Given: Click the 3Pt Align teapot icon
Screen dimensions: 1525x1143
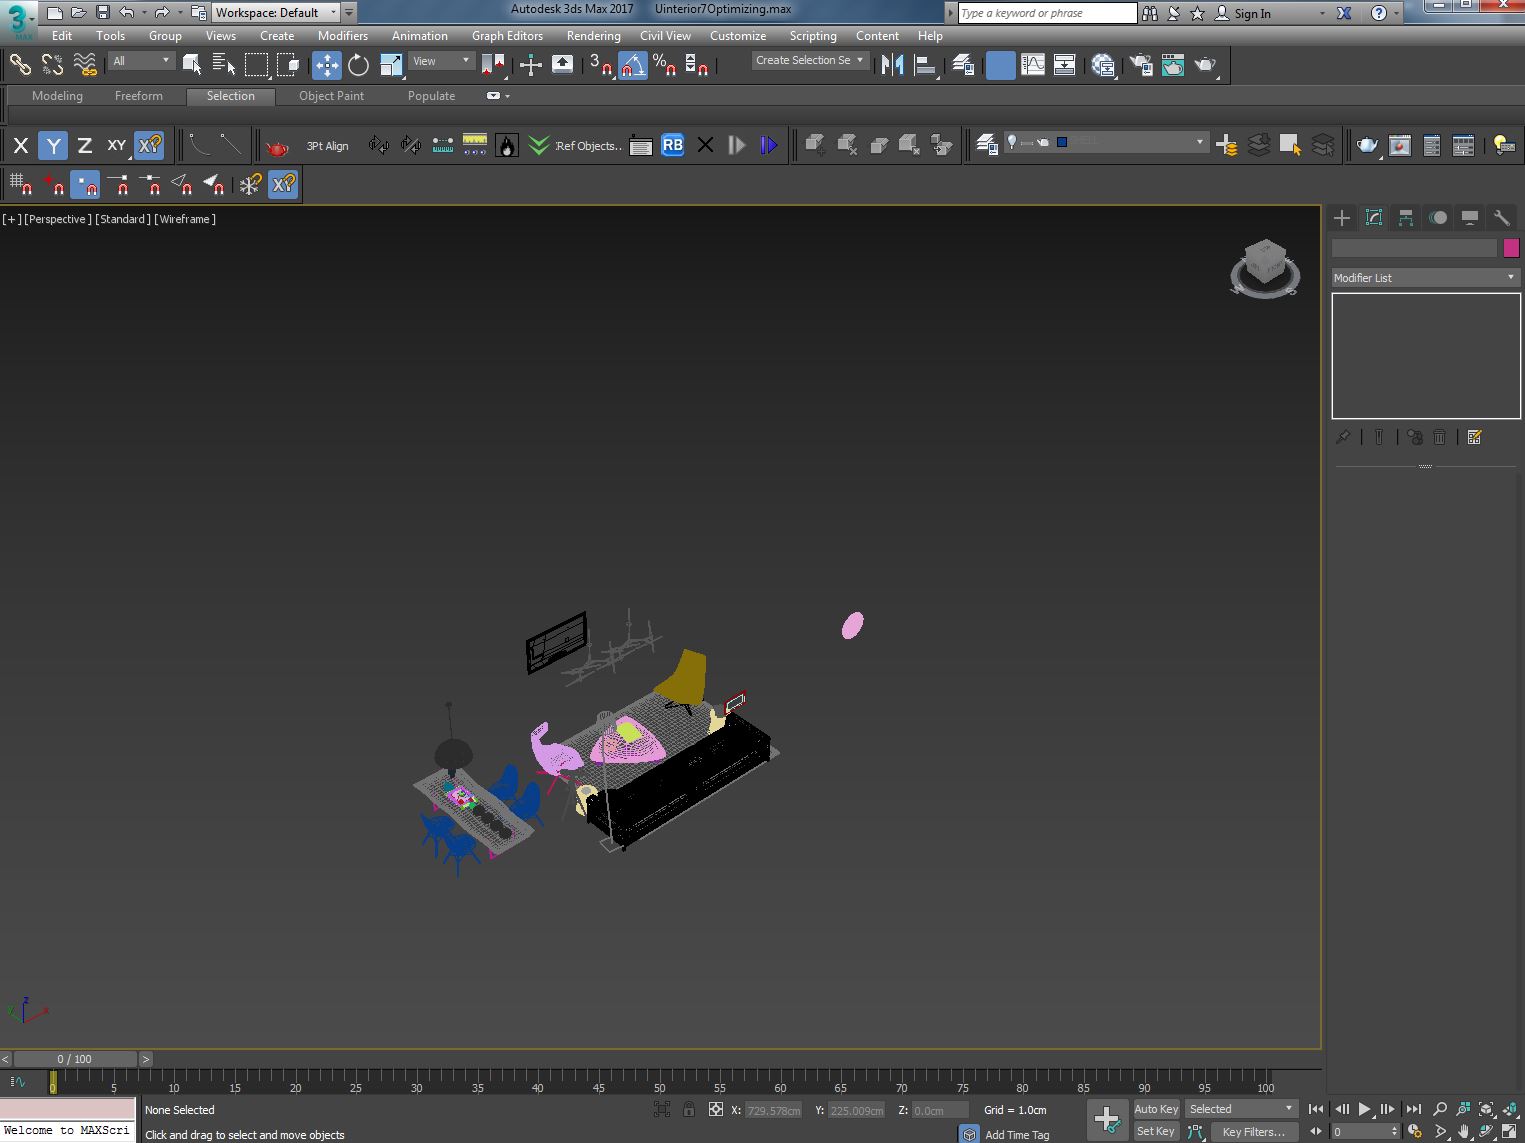Looking at the screenshot, I should (x=277, y=146).
